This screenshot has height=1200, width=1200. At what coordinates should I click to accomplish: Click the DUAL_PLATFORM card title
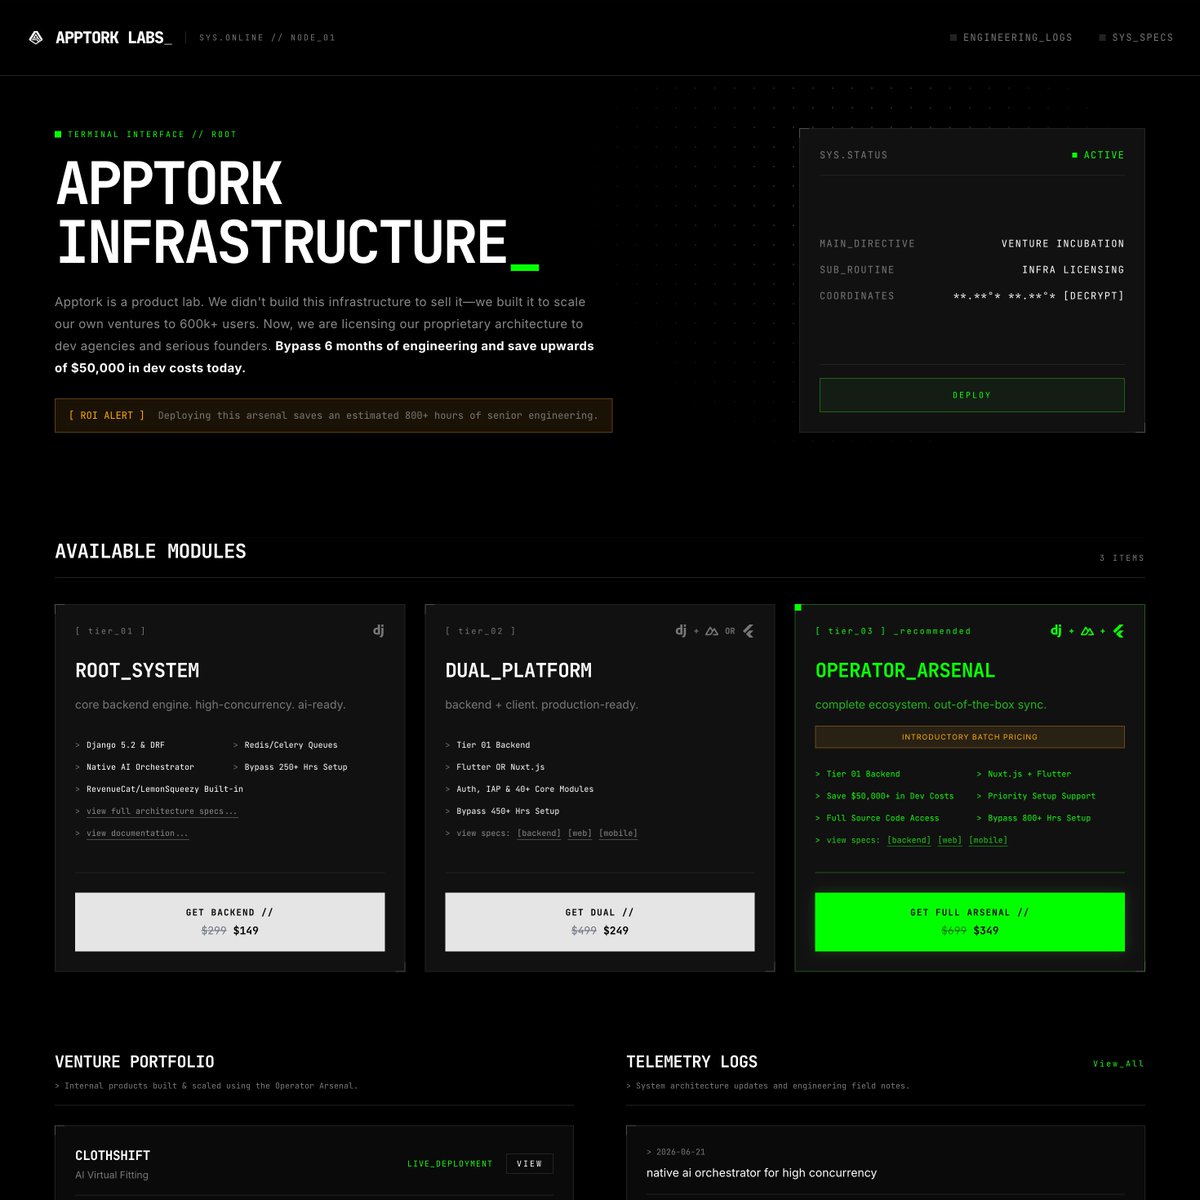[519, 670]
